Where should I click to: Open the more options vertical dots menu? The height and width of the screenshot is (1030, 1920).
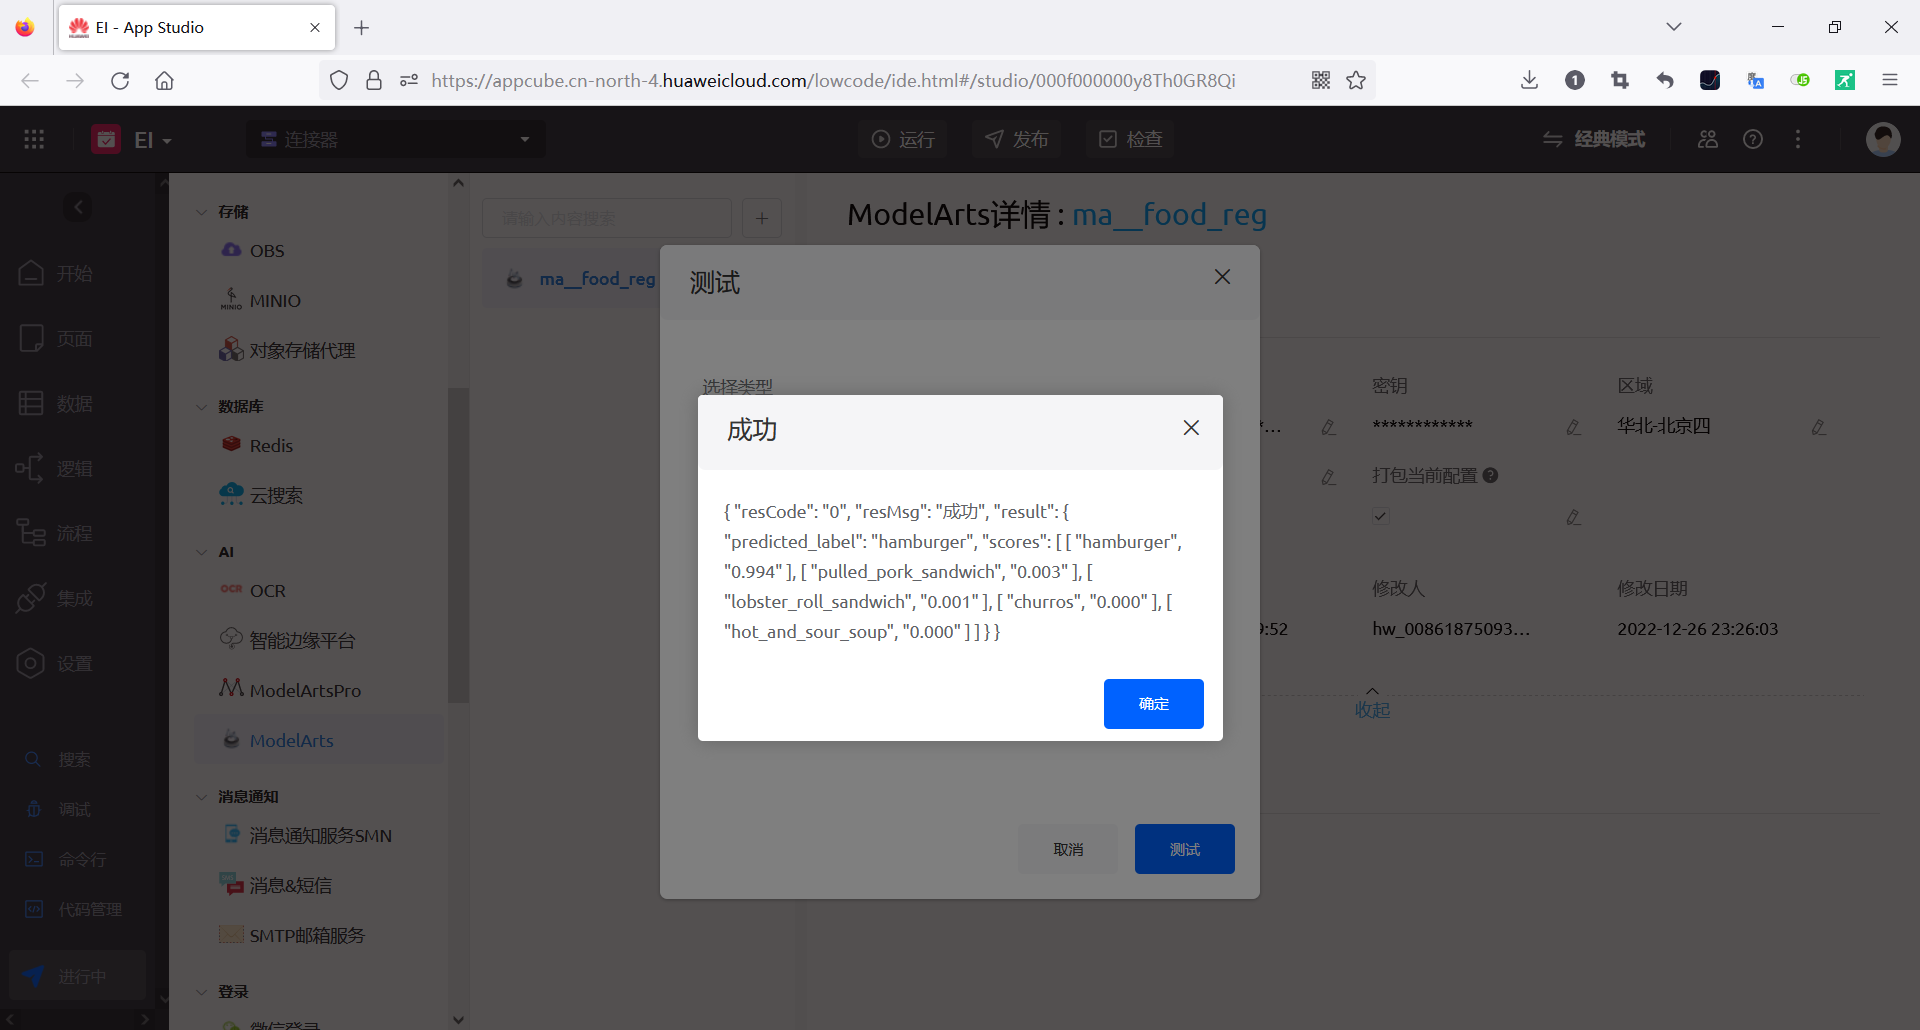pyautogui.click(x=1798, y=139)
